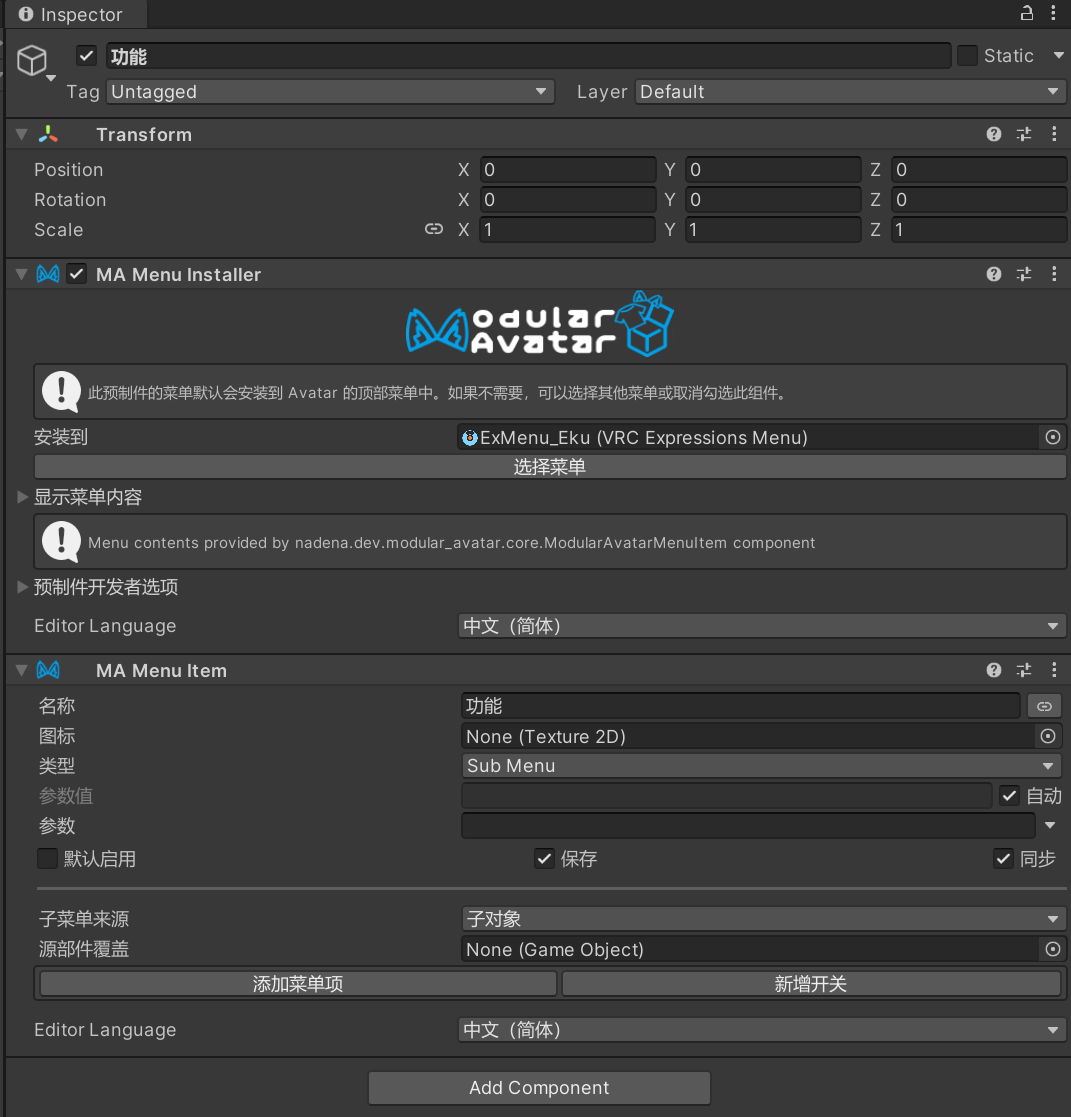Open the Transform help icon
1071x1117 pixels.
pyautogui.click(x=993, y=134)
